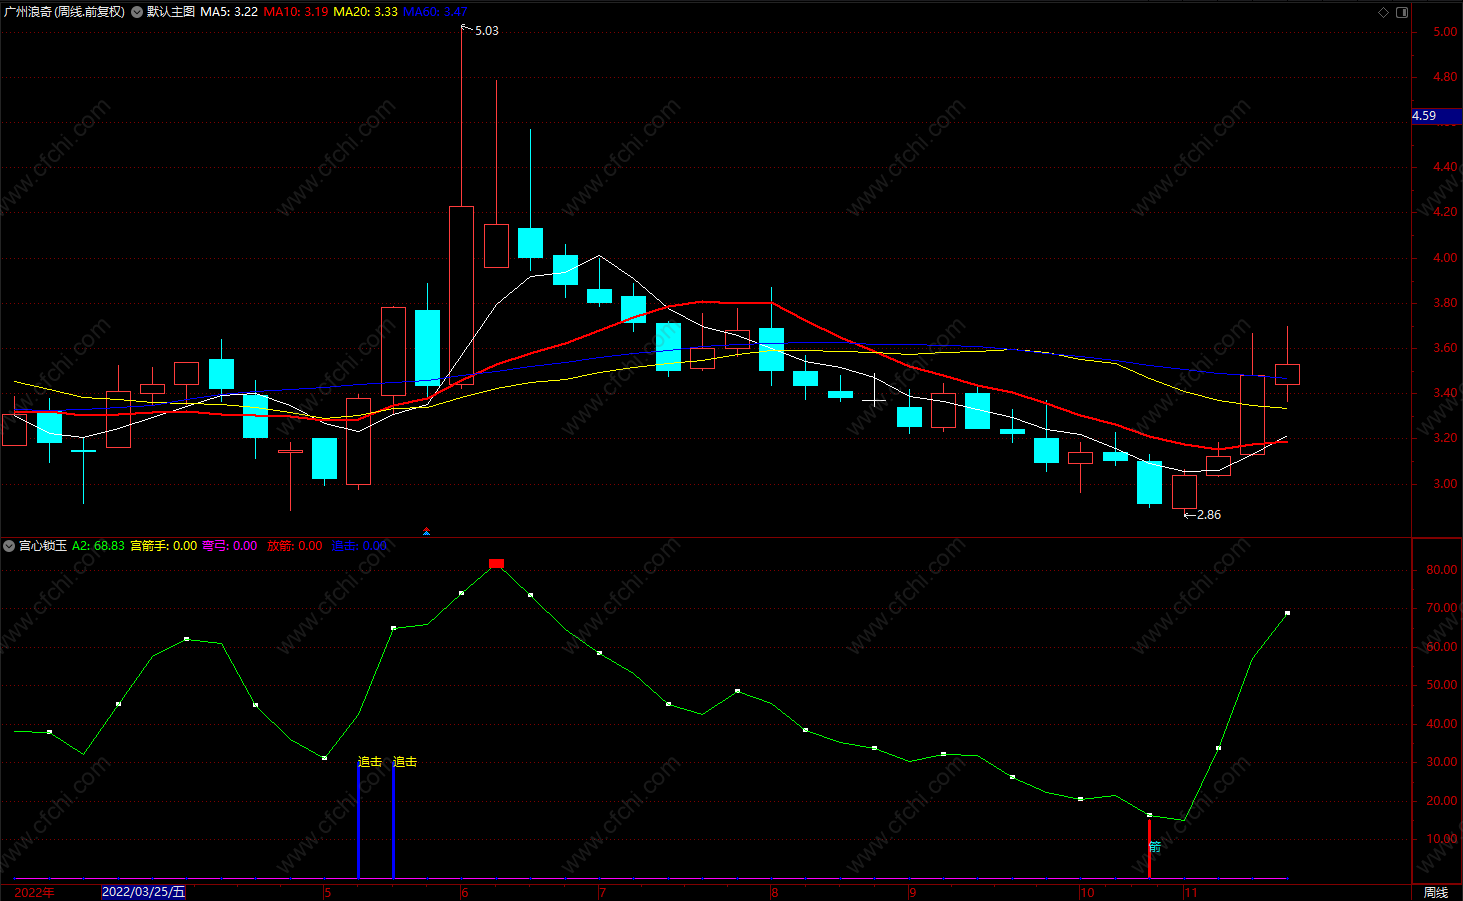Click the 周线 period button at bottom right

(x=1436, y=892)
